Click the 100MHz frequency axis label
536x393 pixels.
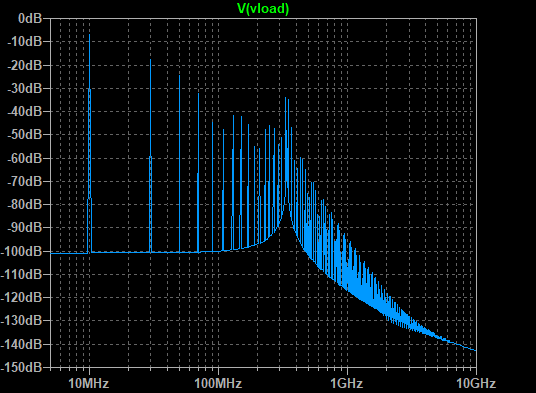coord(218,383)
